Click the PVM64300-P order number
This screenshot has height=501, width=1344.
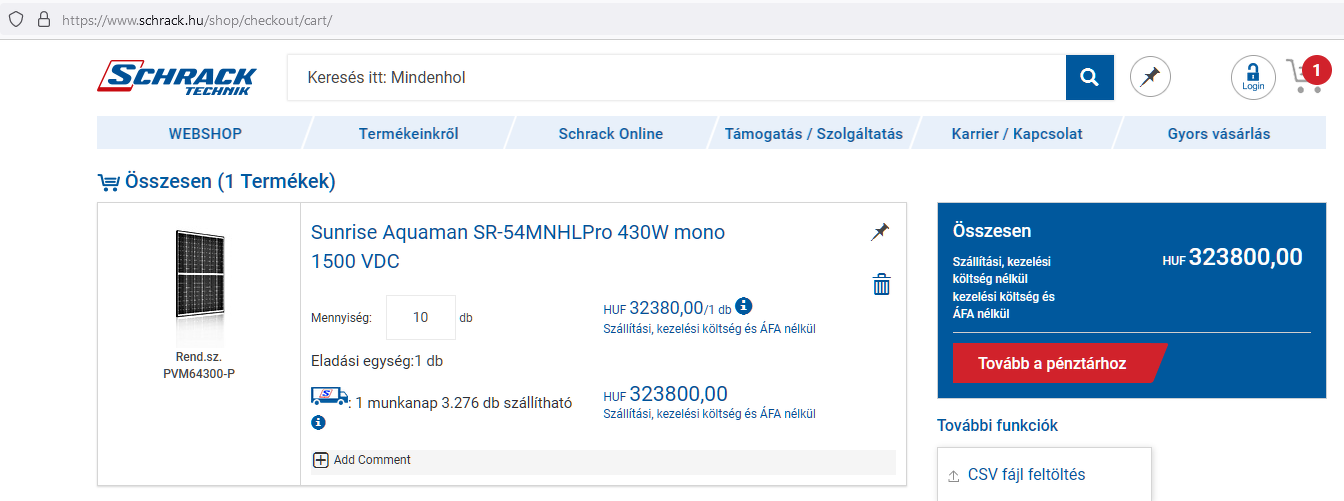point(199,374)
